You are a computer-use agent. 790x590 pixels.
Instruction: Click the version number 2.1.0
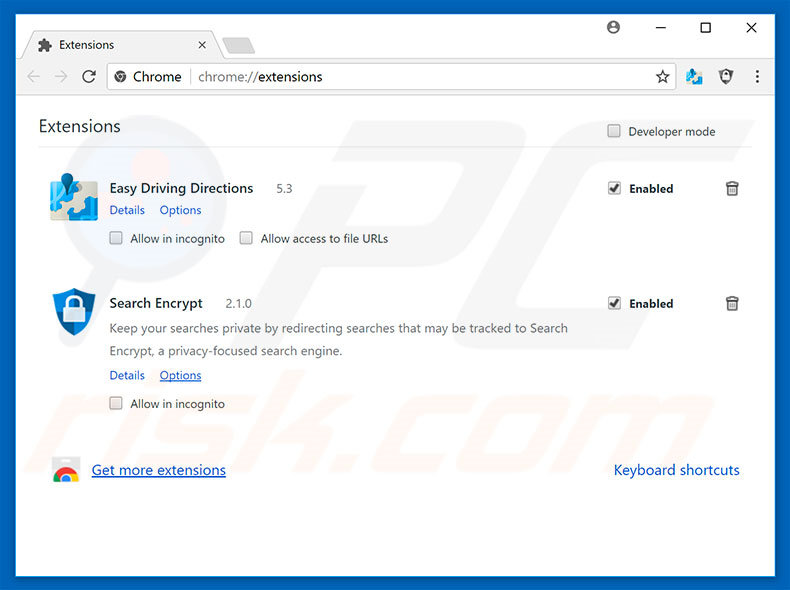pos(238,303)
